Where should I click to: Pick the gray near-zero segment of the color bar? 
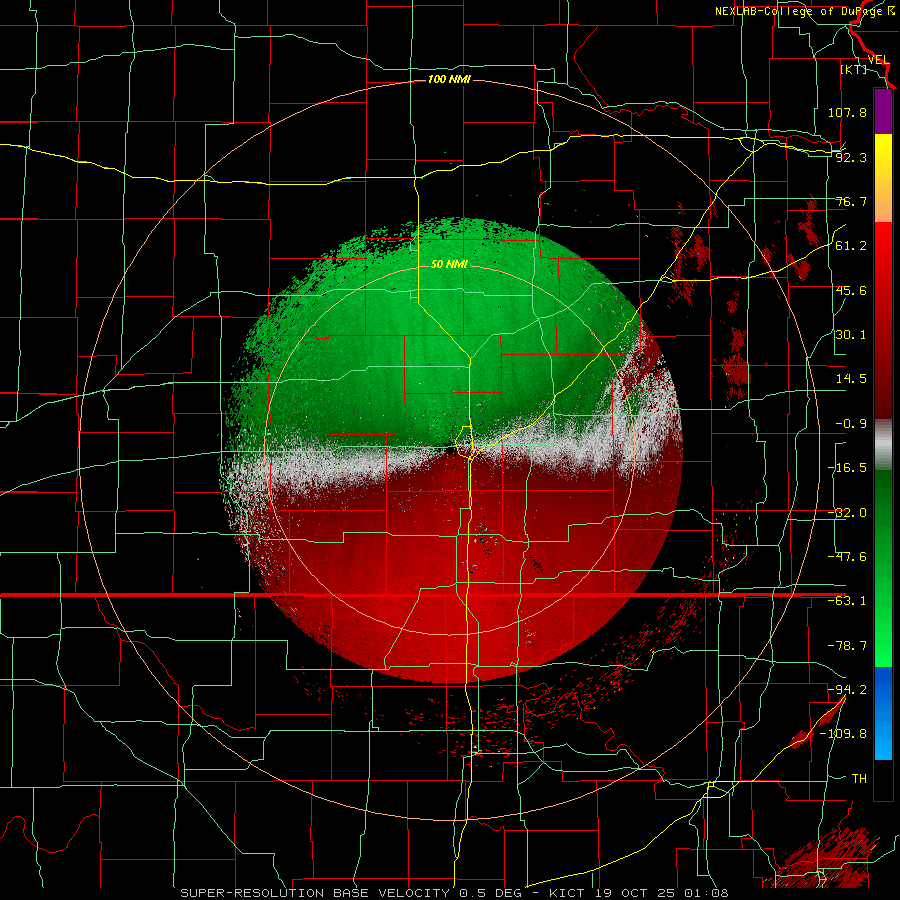click(x=883, y=445)
